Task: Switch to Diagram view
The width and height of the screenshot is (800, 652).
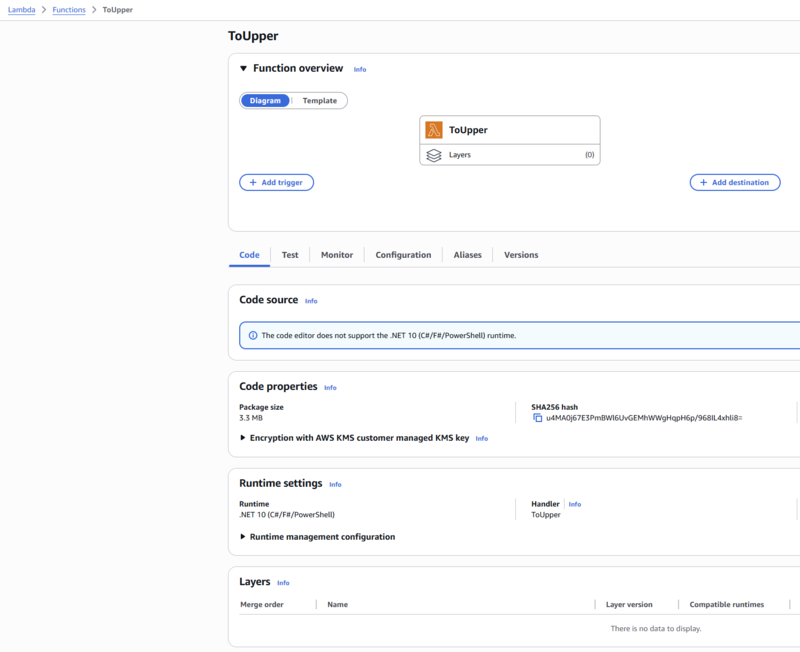Action: tap(265, 101)
